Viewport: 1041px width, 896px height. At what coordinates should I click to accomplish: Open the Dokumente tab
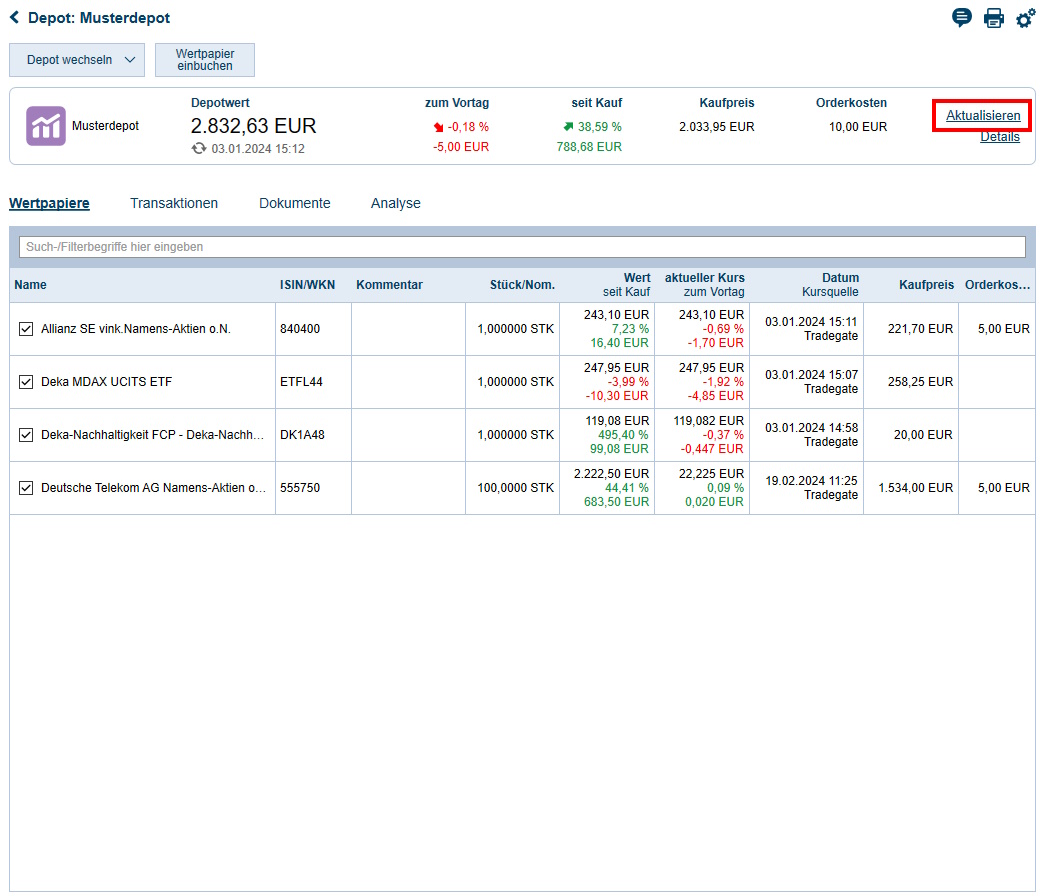click(295, 203)
